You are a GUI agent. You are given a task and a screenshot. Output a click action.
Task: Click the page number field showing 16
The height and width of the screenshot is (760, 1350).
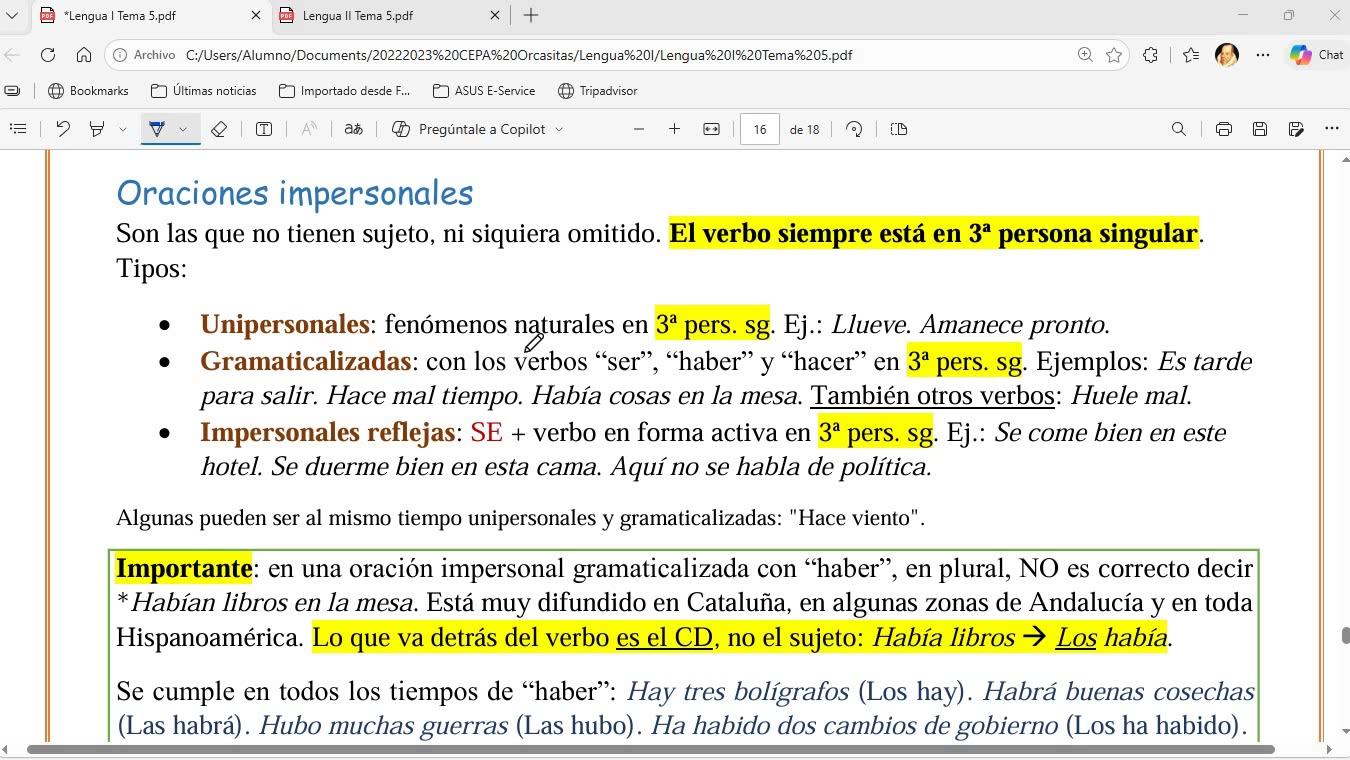[760, 129]
